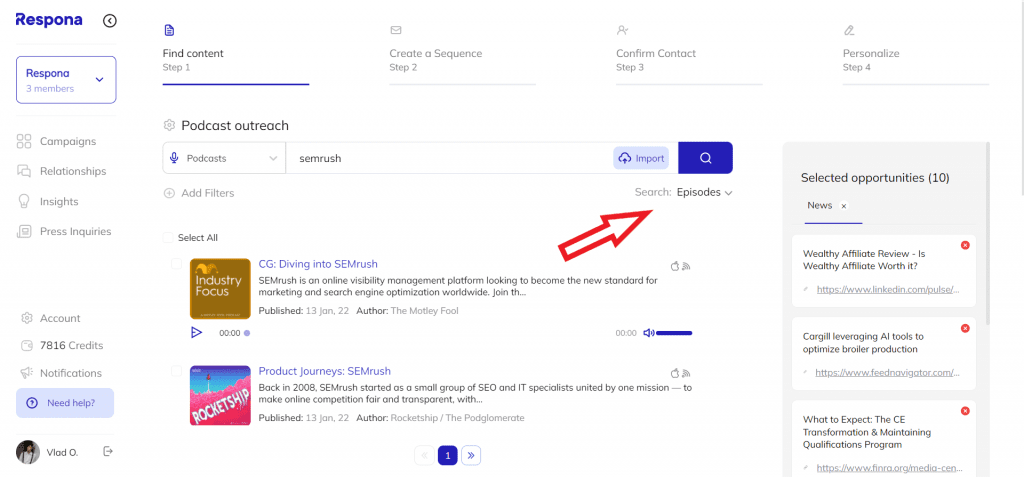Go to next results page
This screenshot has width=1024, height=477.
tap(471, 455)
